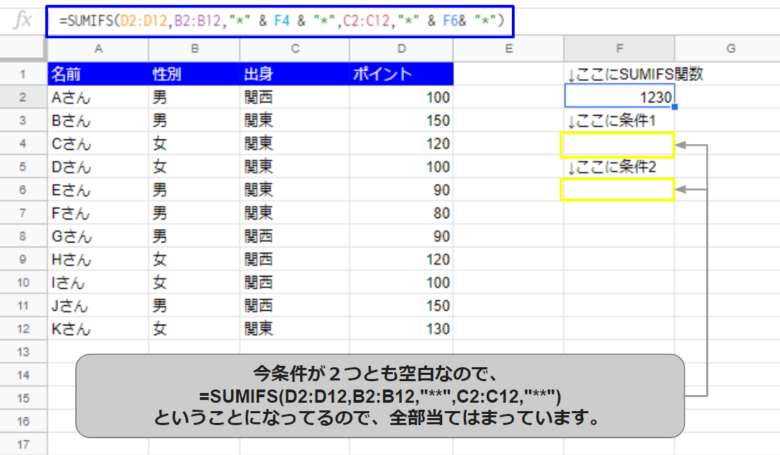Viewport: 780px width, 455px height.
Task: Click the SUMIFS formula bar input
Action: (x=280, y=21)
